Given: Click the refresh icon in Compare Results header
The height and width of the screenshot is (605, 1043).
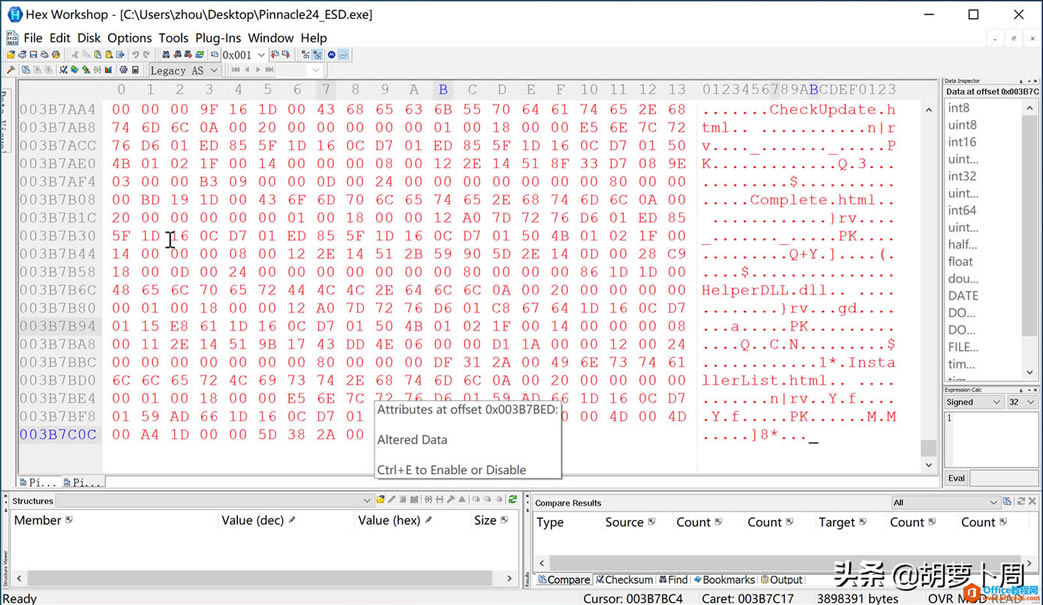Looking at the screenshot, I should [x=1020, y=501].
